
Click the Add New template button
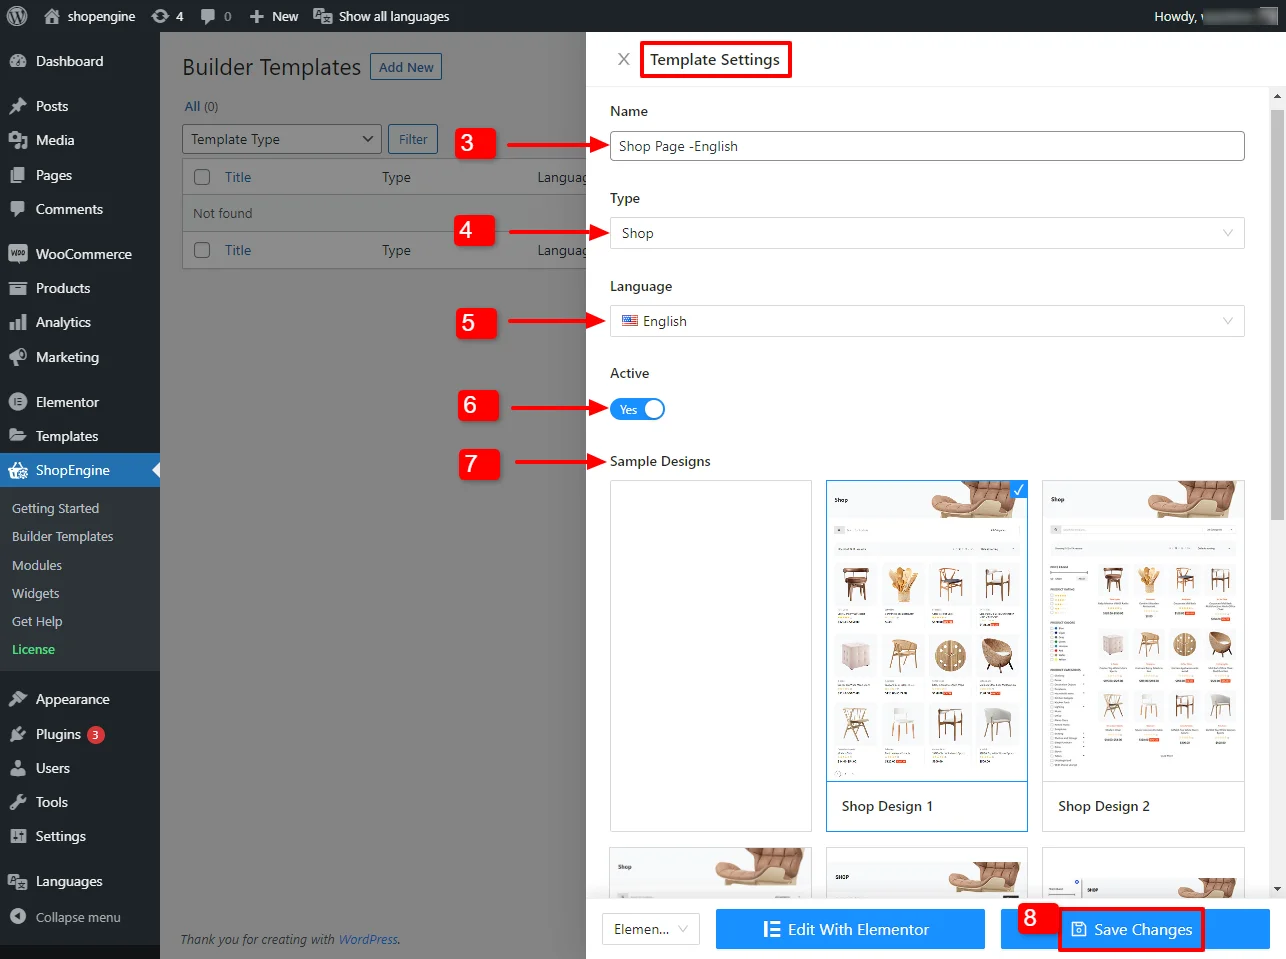coord(406,67)
